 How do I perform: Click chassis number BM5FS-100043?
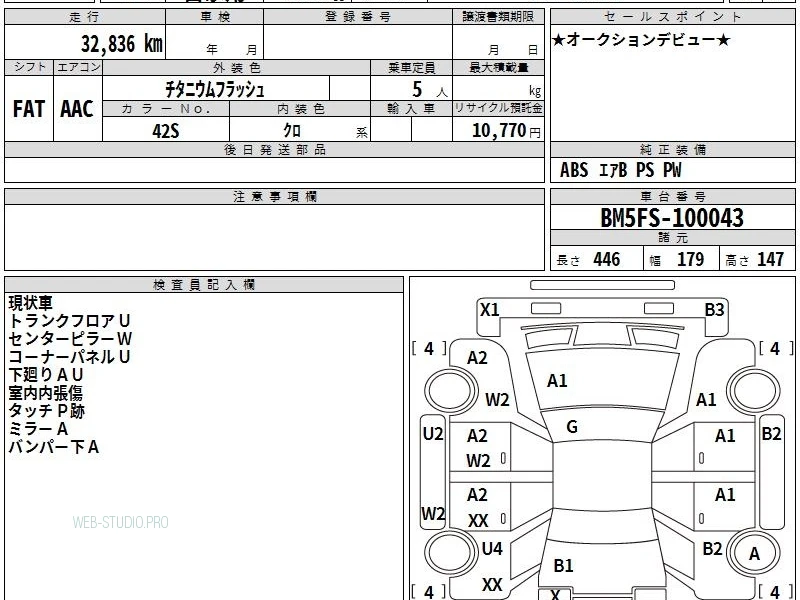pyautogui.click(x=672, y=218)
